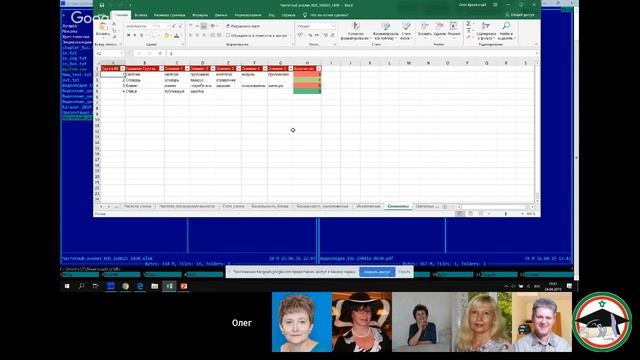Click the Increase Font Size icon
Image resolution: width=640 pixels, height=360 pixels.
[173, 26]
